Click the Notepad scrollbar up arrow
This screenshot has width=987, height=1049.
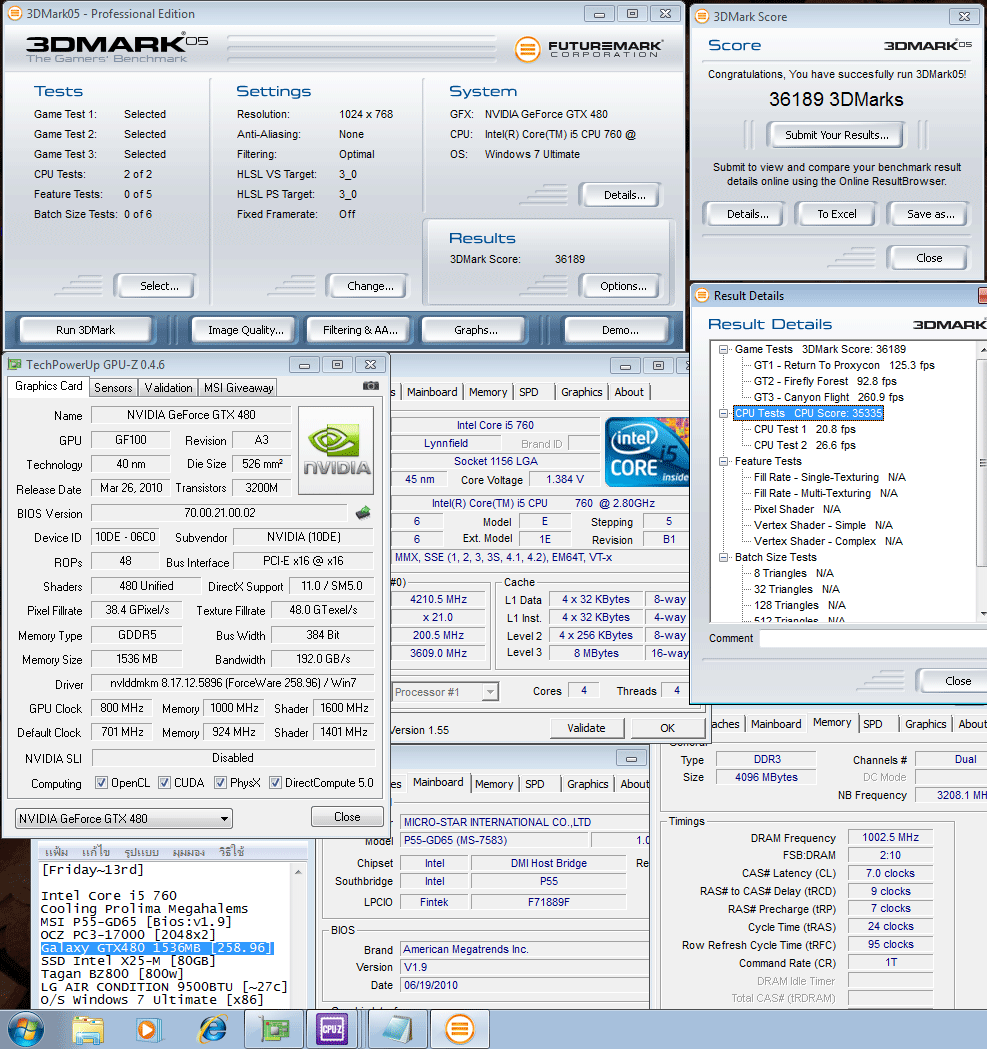(298, 872)
